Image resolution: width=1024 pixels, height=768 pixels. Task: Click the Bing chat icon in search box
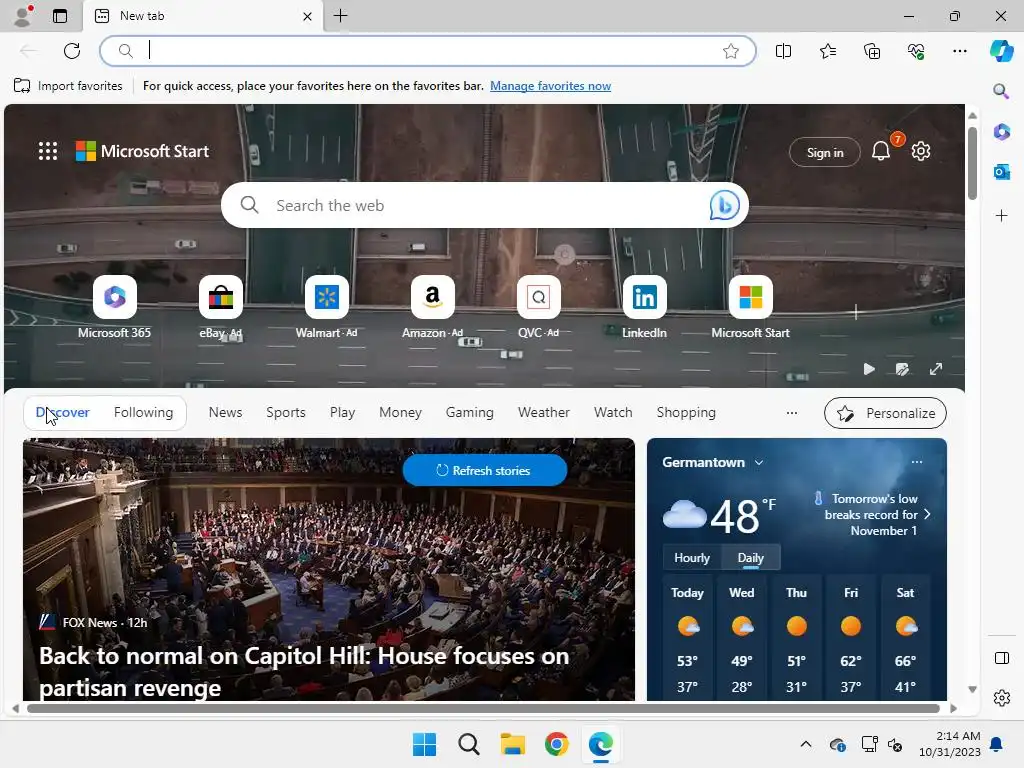(724, 205)
